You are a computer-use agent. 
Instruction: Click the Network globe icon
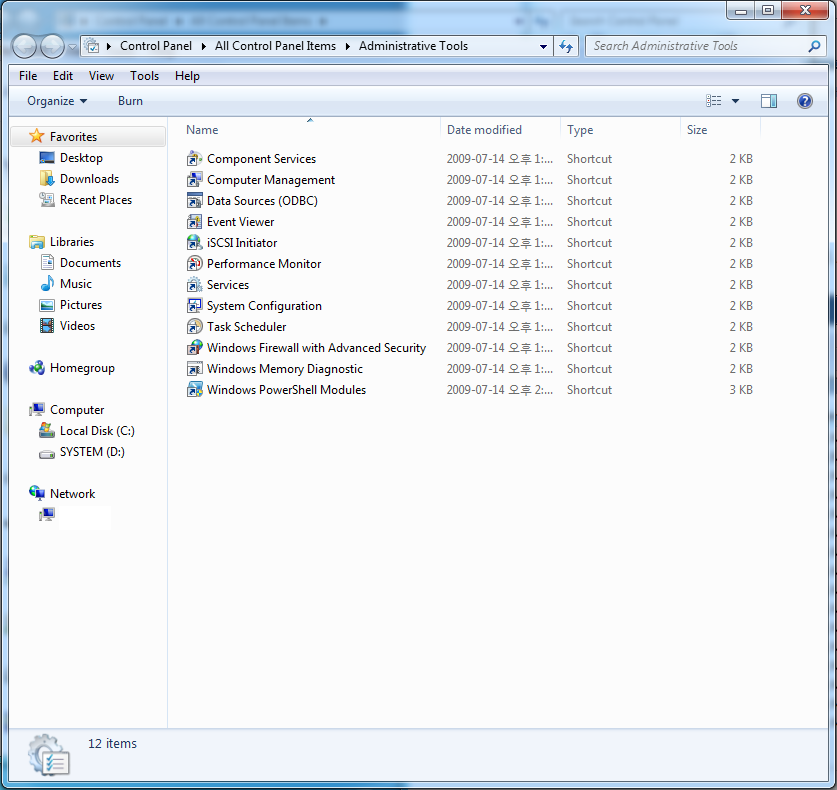point(37,493)
